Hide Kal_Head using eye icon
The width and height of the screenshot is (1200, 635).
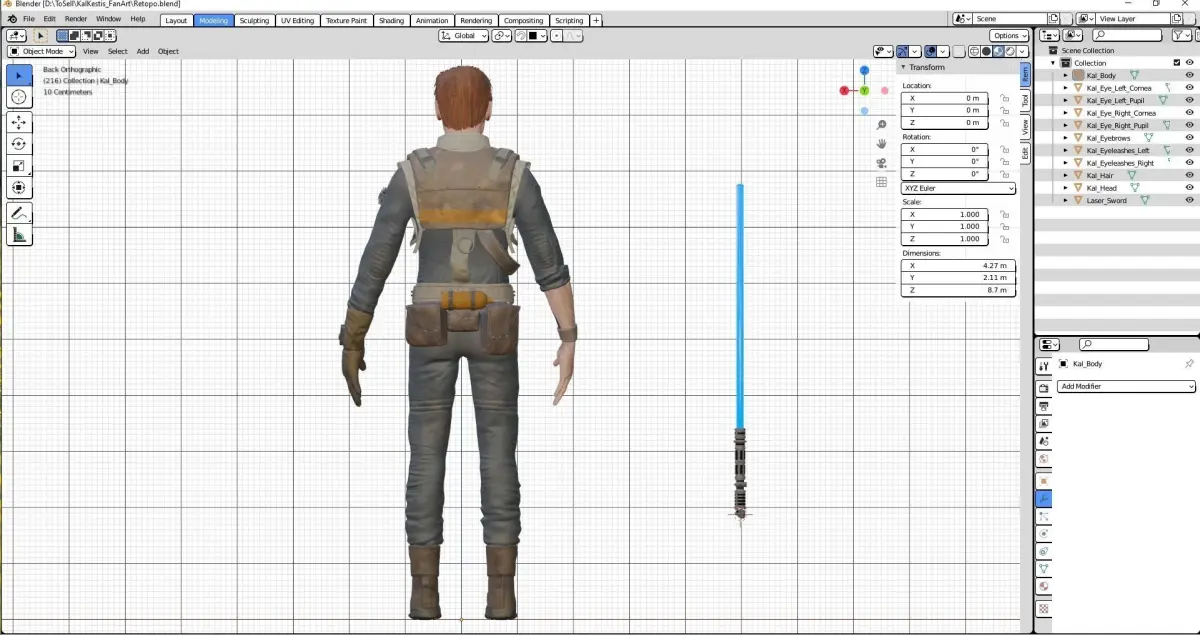point(1190,188)
